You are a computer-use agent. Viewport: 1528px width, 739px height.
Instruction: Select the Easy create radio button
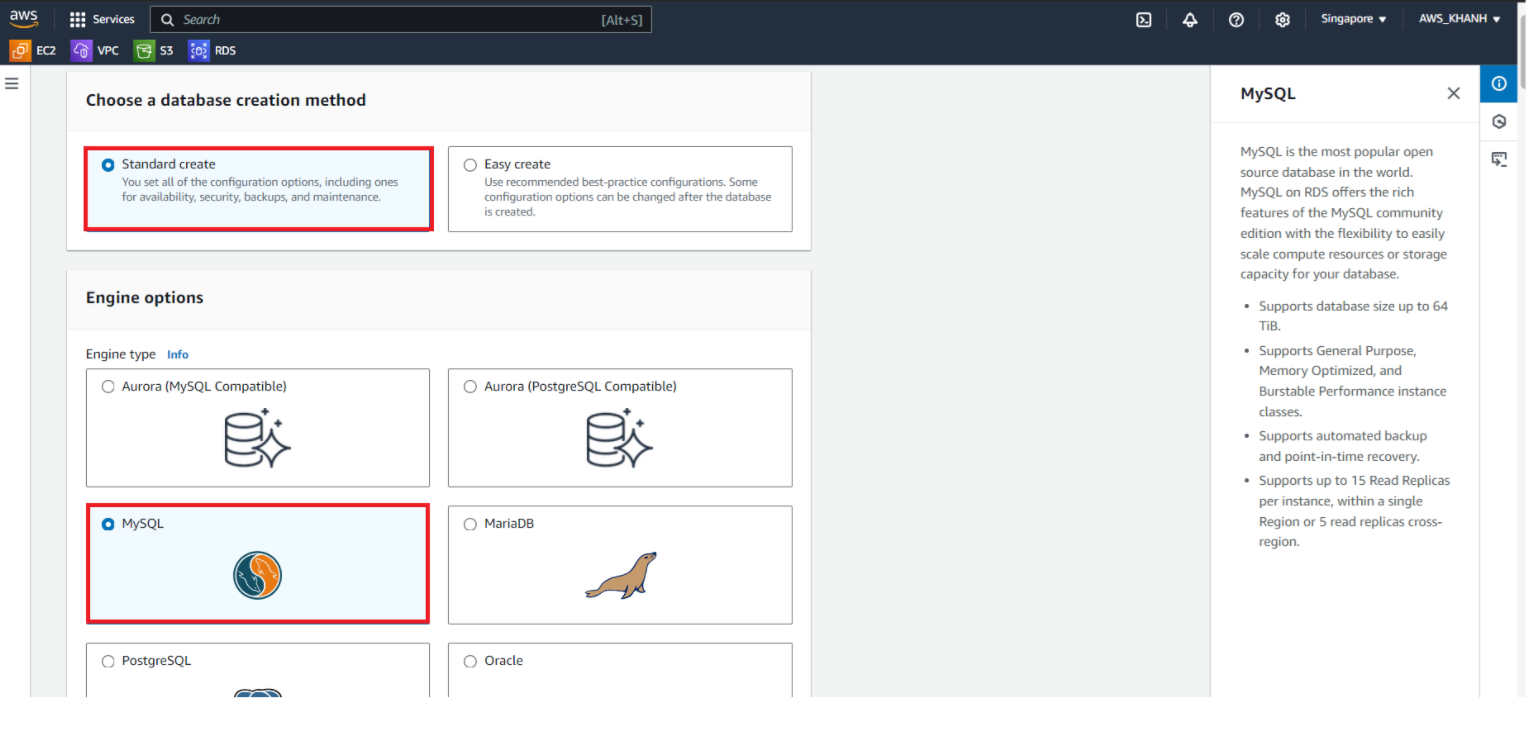[470, 165]
